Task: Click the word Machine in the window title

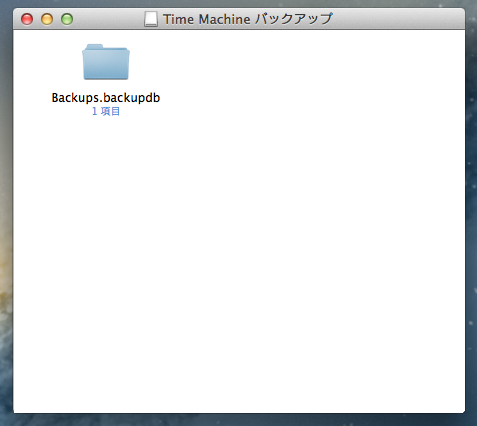Action: (x=225, y=19)
